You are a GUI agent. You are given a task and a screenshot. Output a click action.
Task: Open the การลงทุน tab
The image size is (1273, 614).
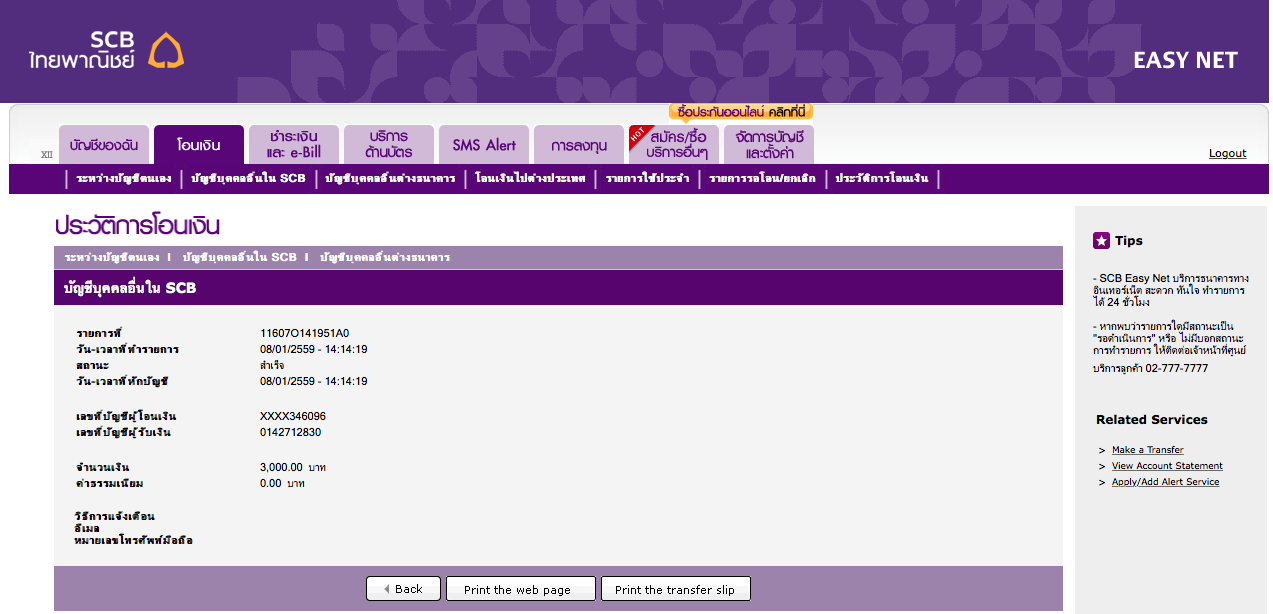579,145
